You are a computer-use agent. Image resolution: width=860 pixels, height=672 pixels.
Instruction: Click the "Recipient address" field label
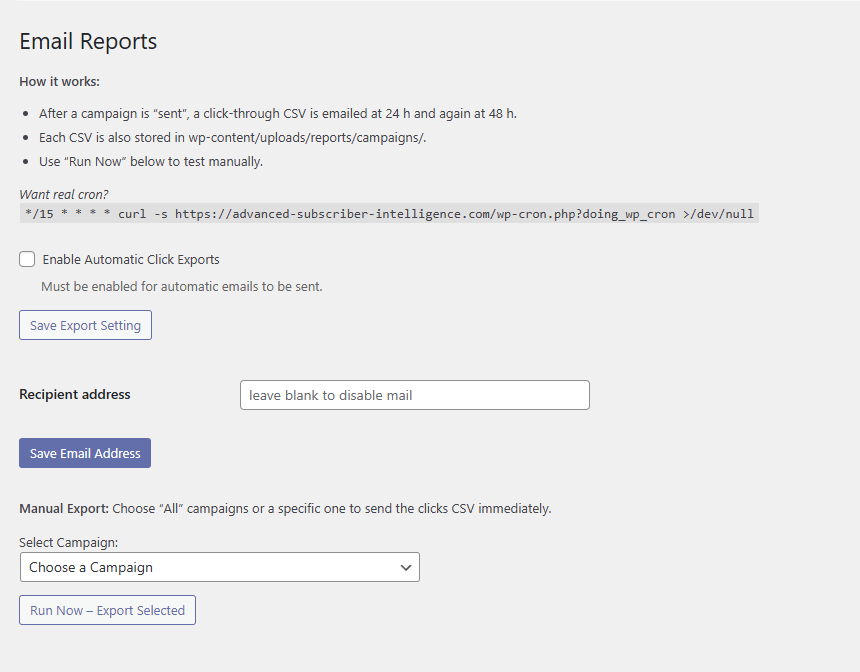click(75, 394)
